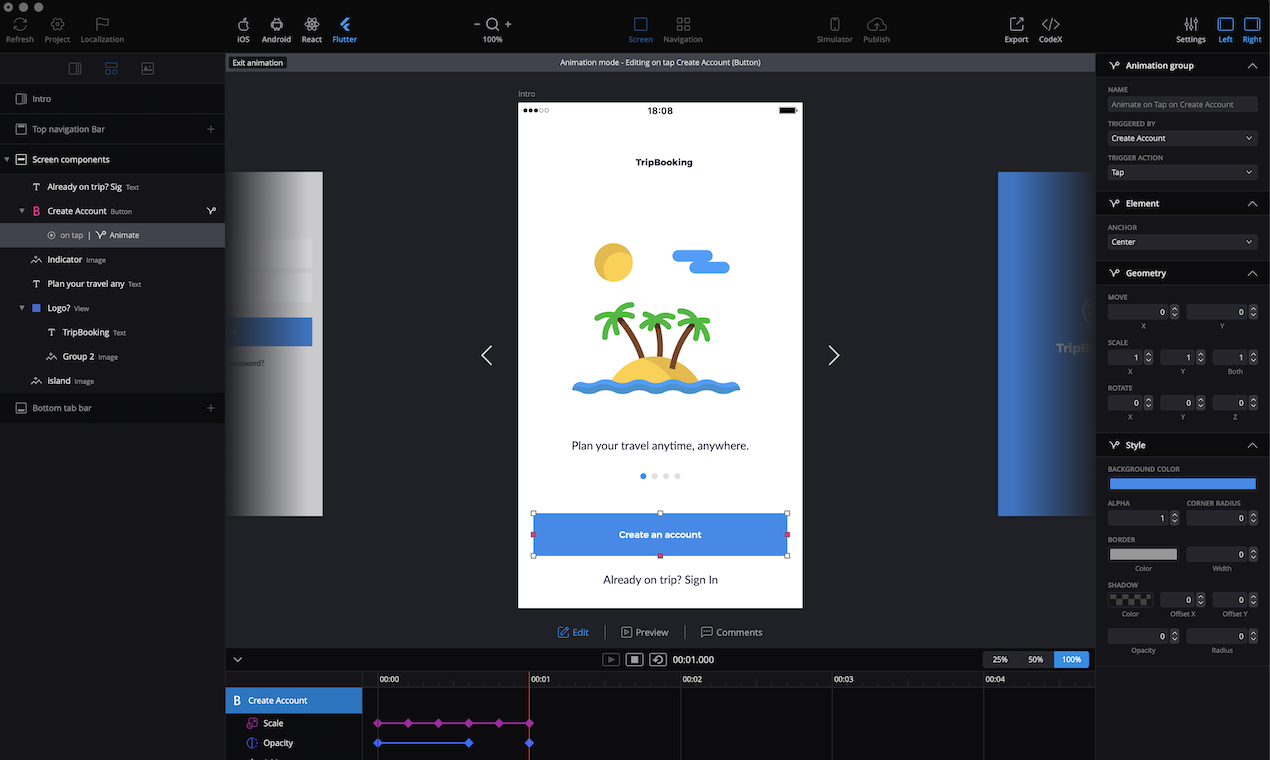Image resolution: width=1270 pixels, height=760 pixels.
Task: Open the CodeX panel
Action: pos(1050,28)
